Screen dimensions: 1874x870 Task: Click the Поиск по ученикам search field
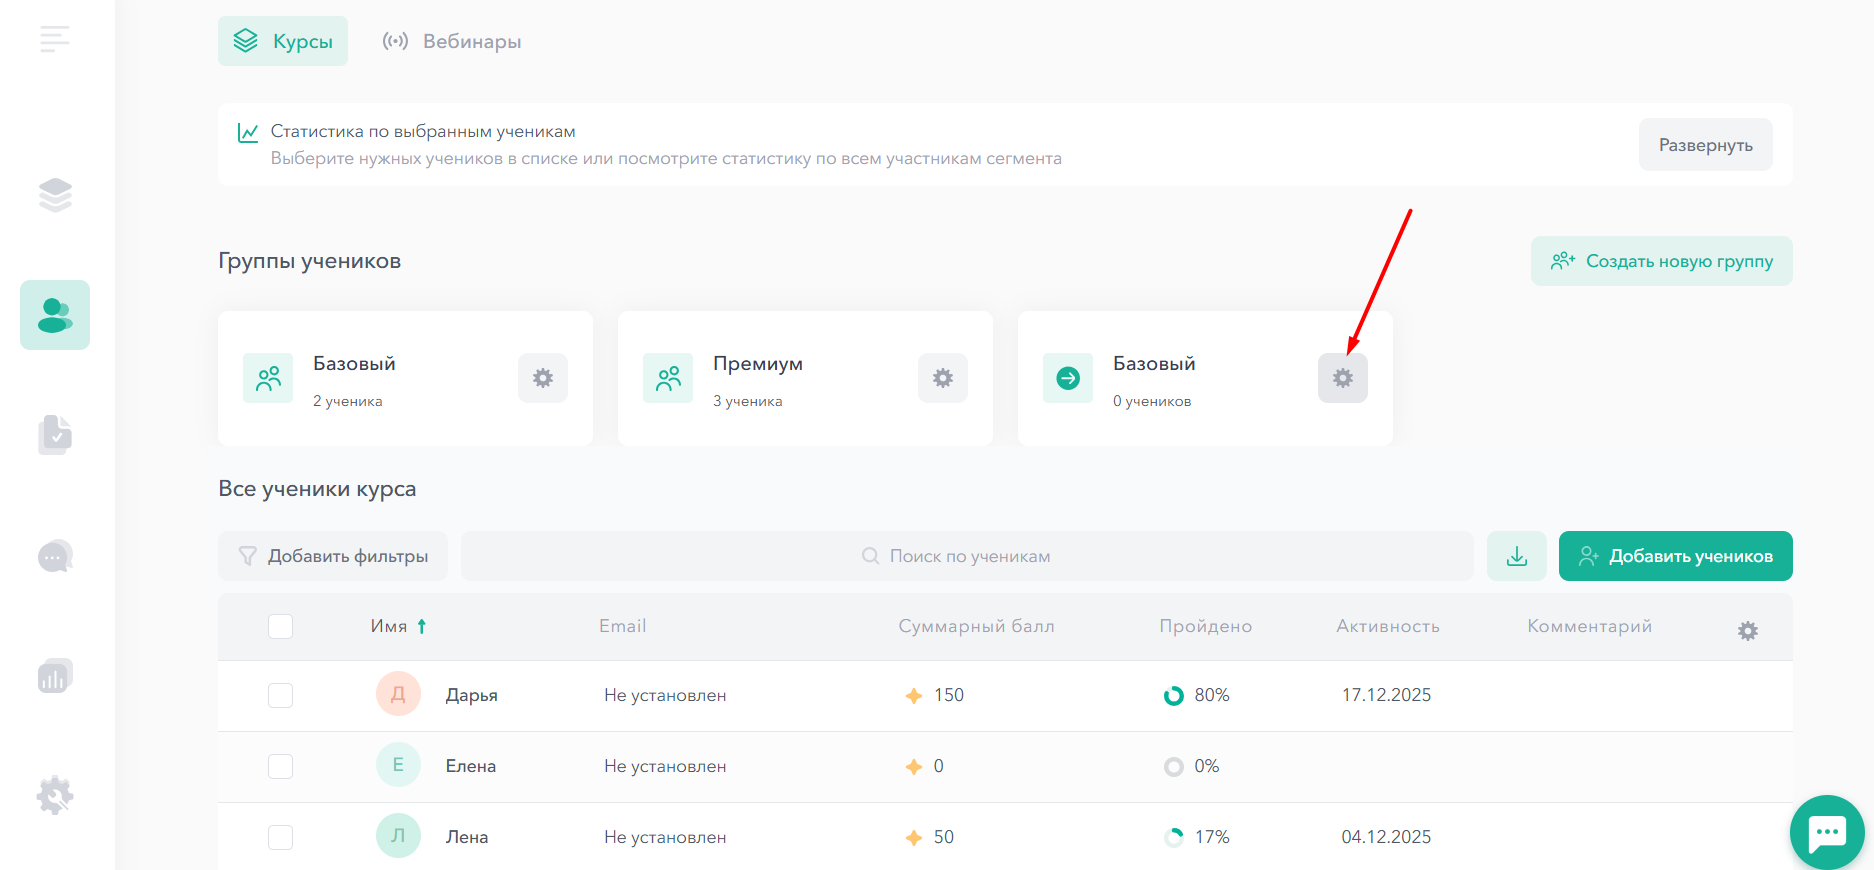pyautogui.click(x=967, y=556)
